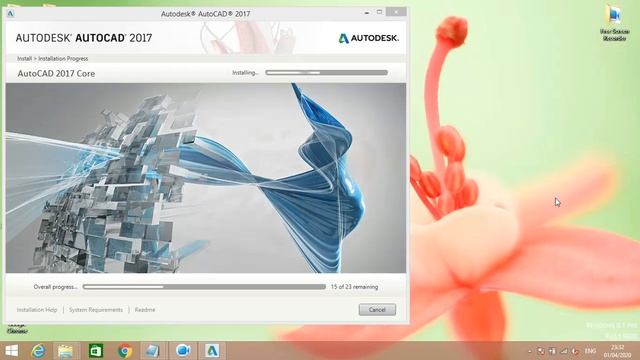This screenshot has height=360, width=640.
Task: Click the ENG language indicator
Action: coord(590,351)
